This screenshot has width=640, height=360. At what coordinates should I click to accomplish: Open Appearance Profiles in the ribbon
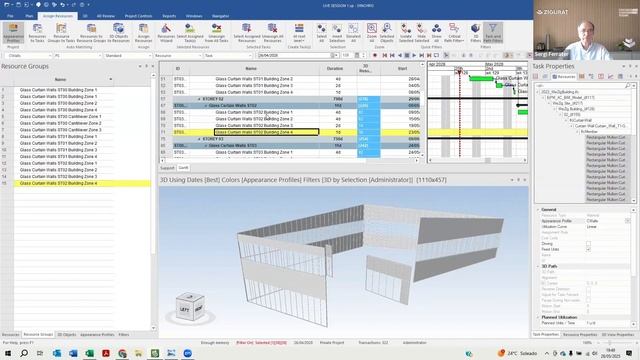[x=13, y=33]
